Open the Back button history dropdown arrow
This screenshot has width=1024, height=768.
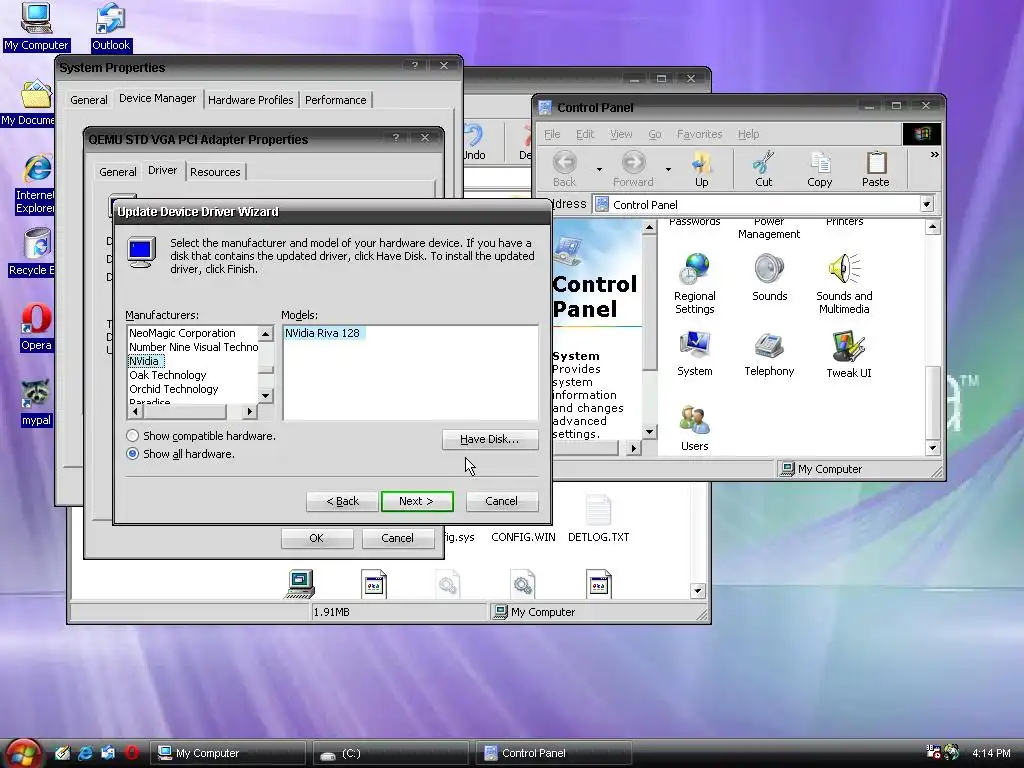(x=599, y=169)
